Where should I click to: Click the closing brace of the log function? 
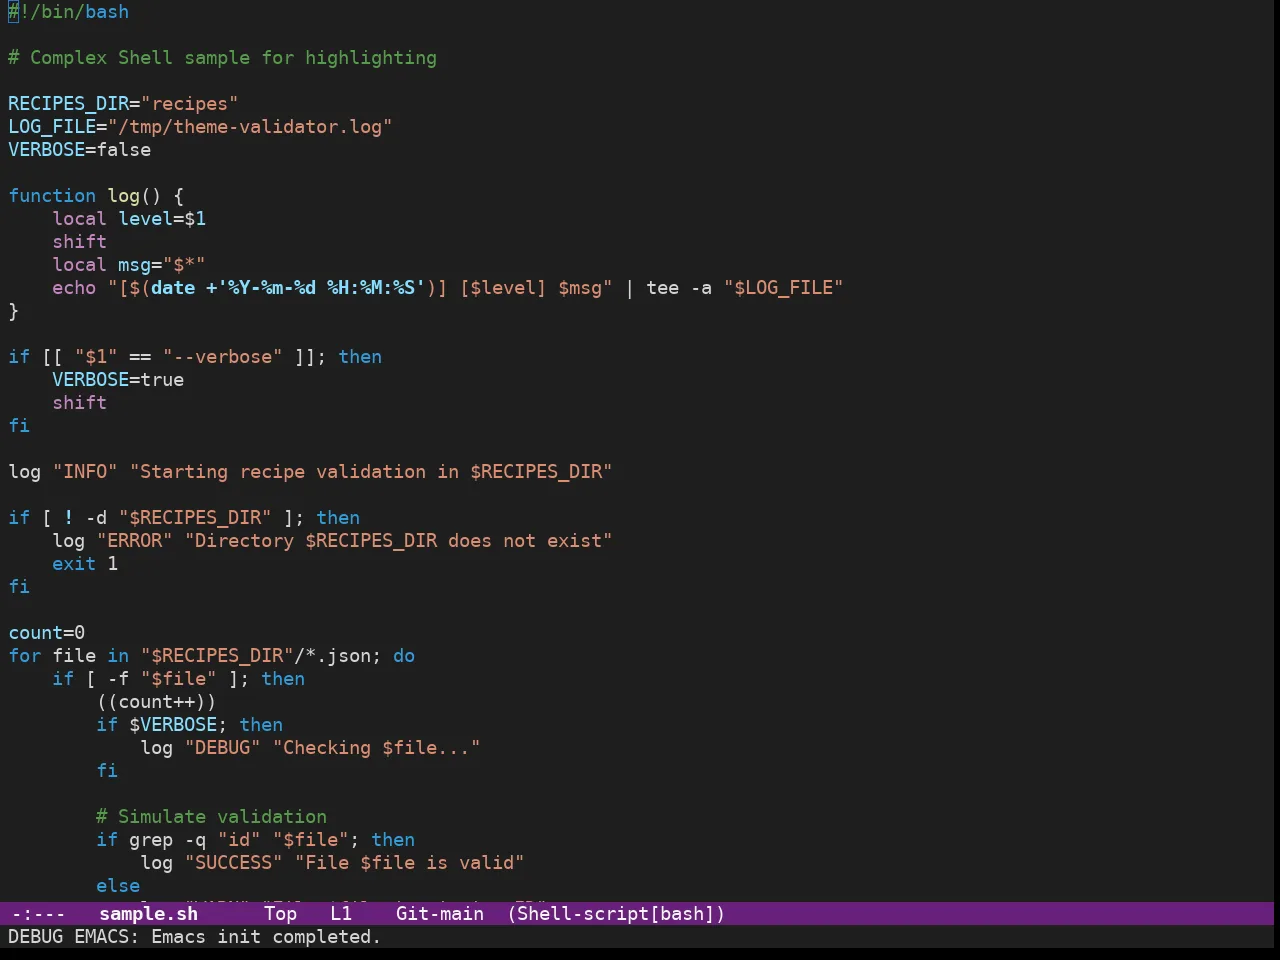point(14,311)
